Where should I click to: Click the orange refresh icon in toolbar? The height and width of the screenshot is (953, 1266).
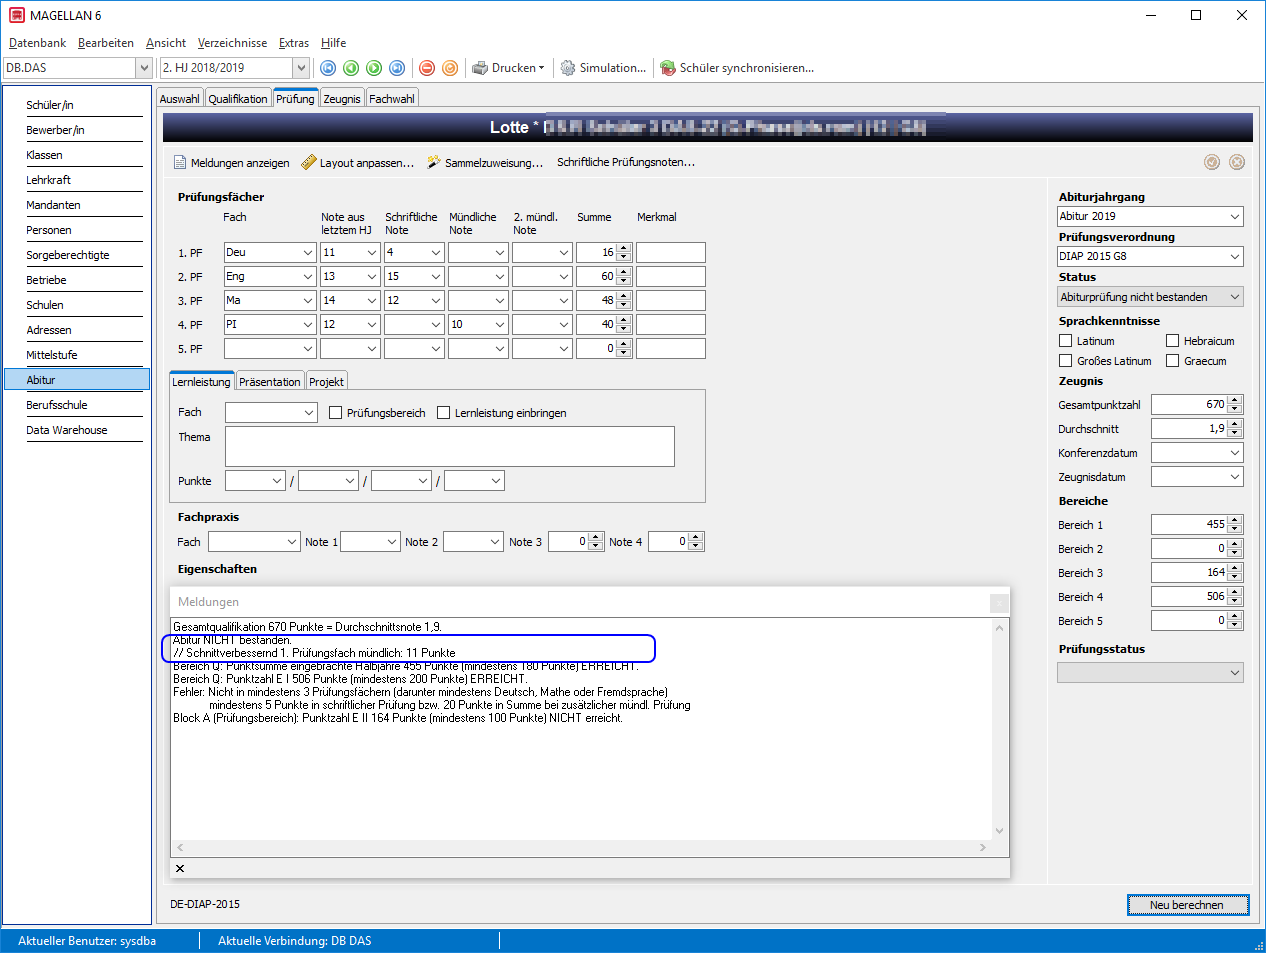(450, 68)
